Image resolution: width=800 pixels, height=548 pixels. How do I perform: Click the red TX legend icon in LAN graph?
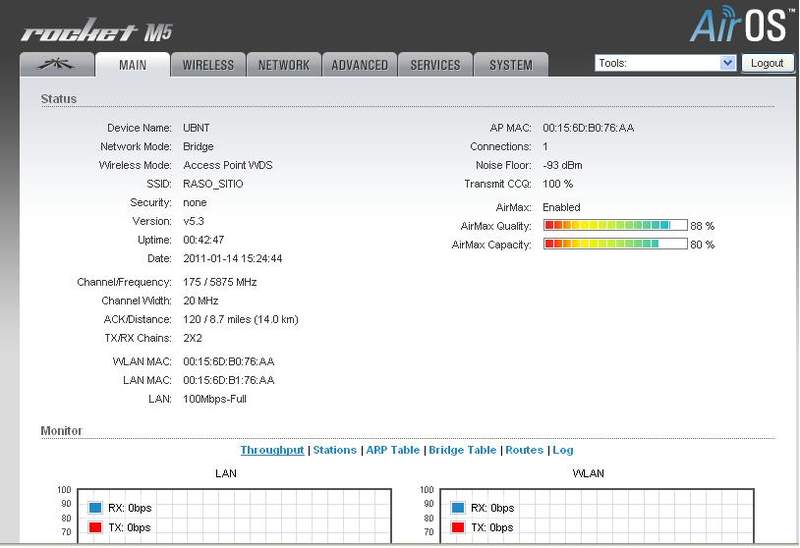click(x=95, y=527)
